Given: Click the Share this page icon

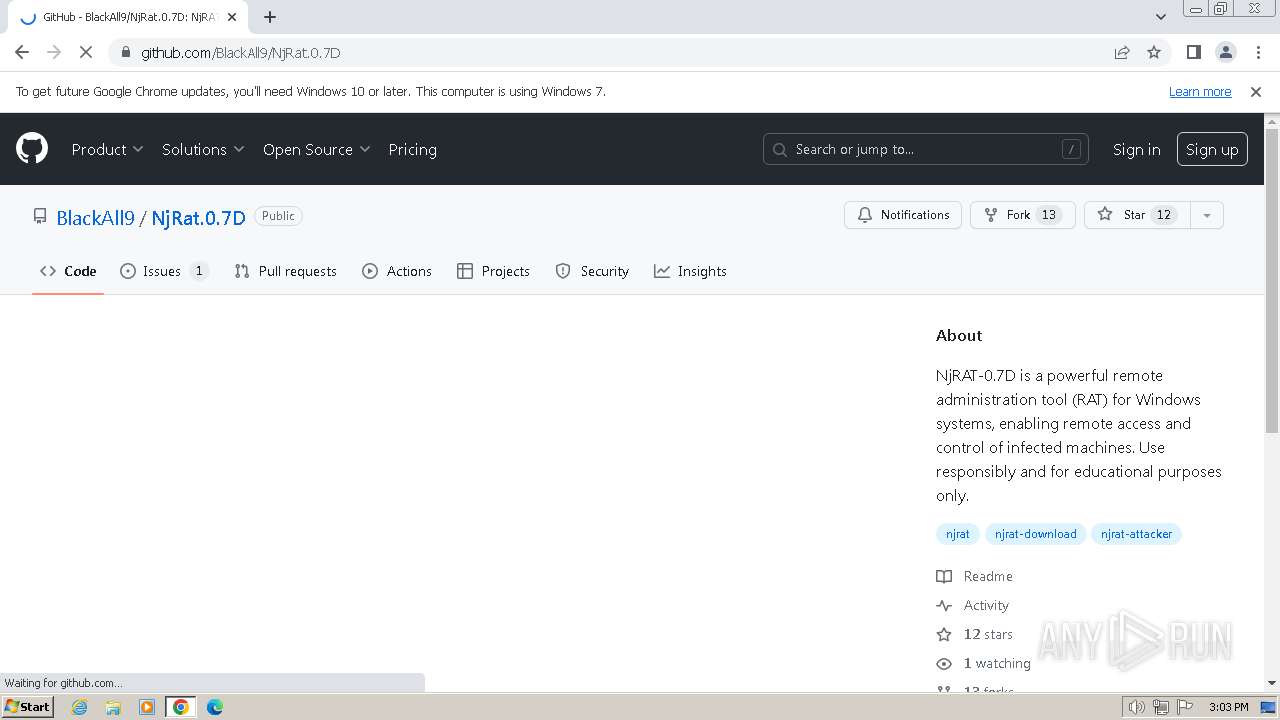Looking at the screenshot, I should (1122, 52).
